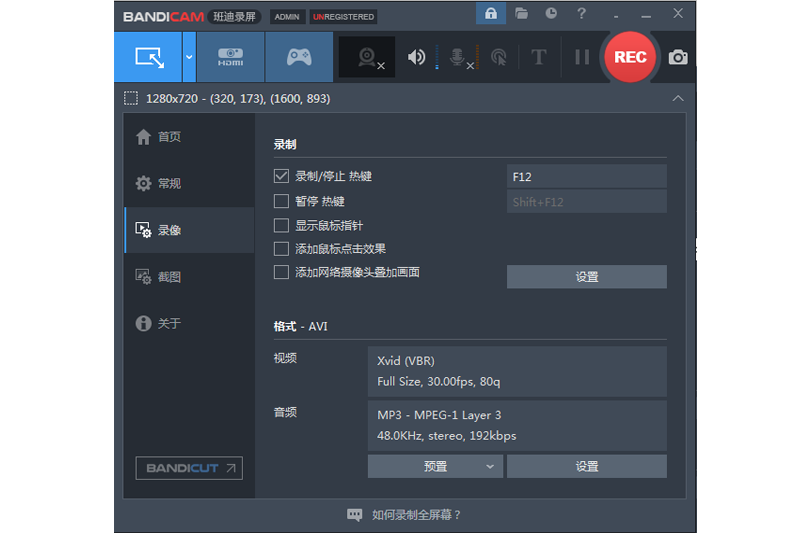The height and width of the screenshot is (533, 800).
Task: Click the camera screenshot icon
Action: (678, 57)
